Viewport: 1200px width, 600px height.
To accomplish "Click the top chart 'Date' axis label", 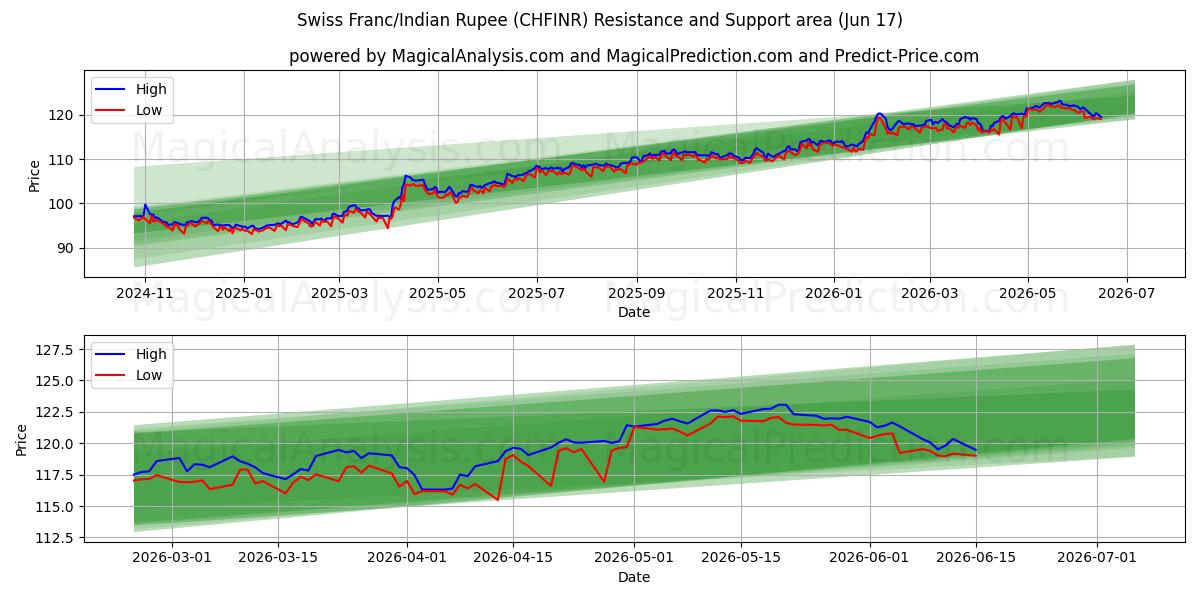I will click(x=634, y=312).
